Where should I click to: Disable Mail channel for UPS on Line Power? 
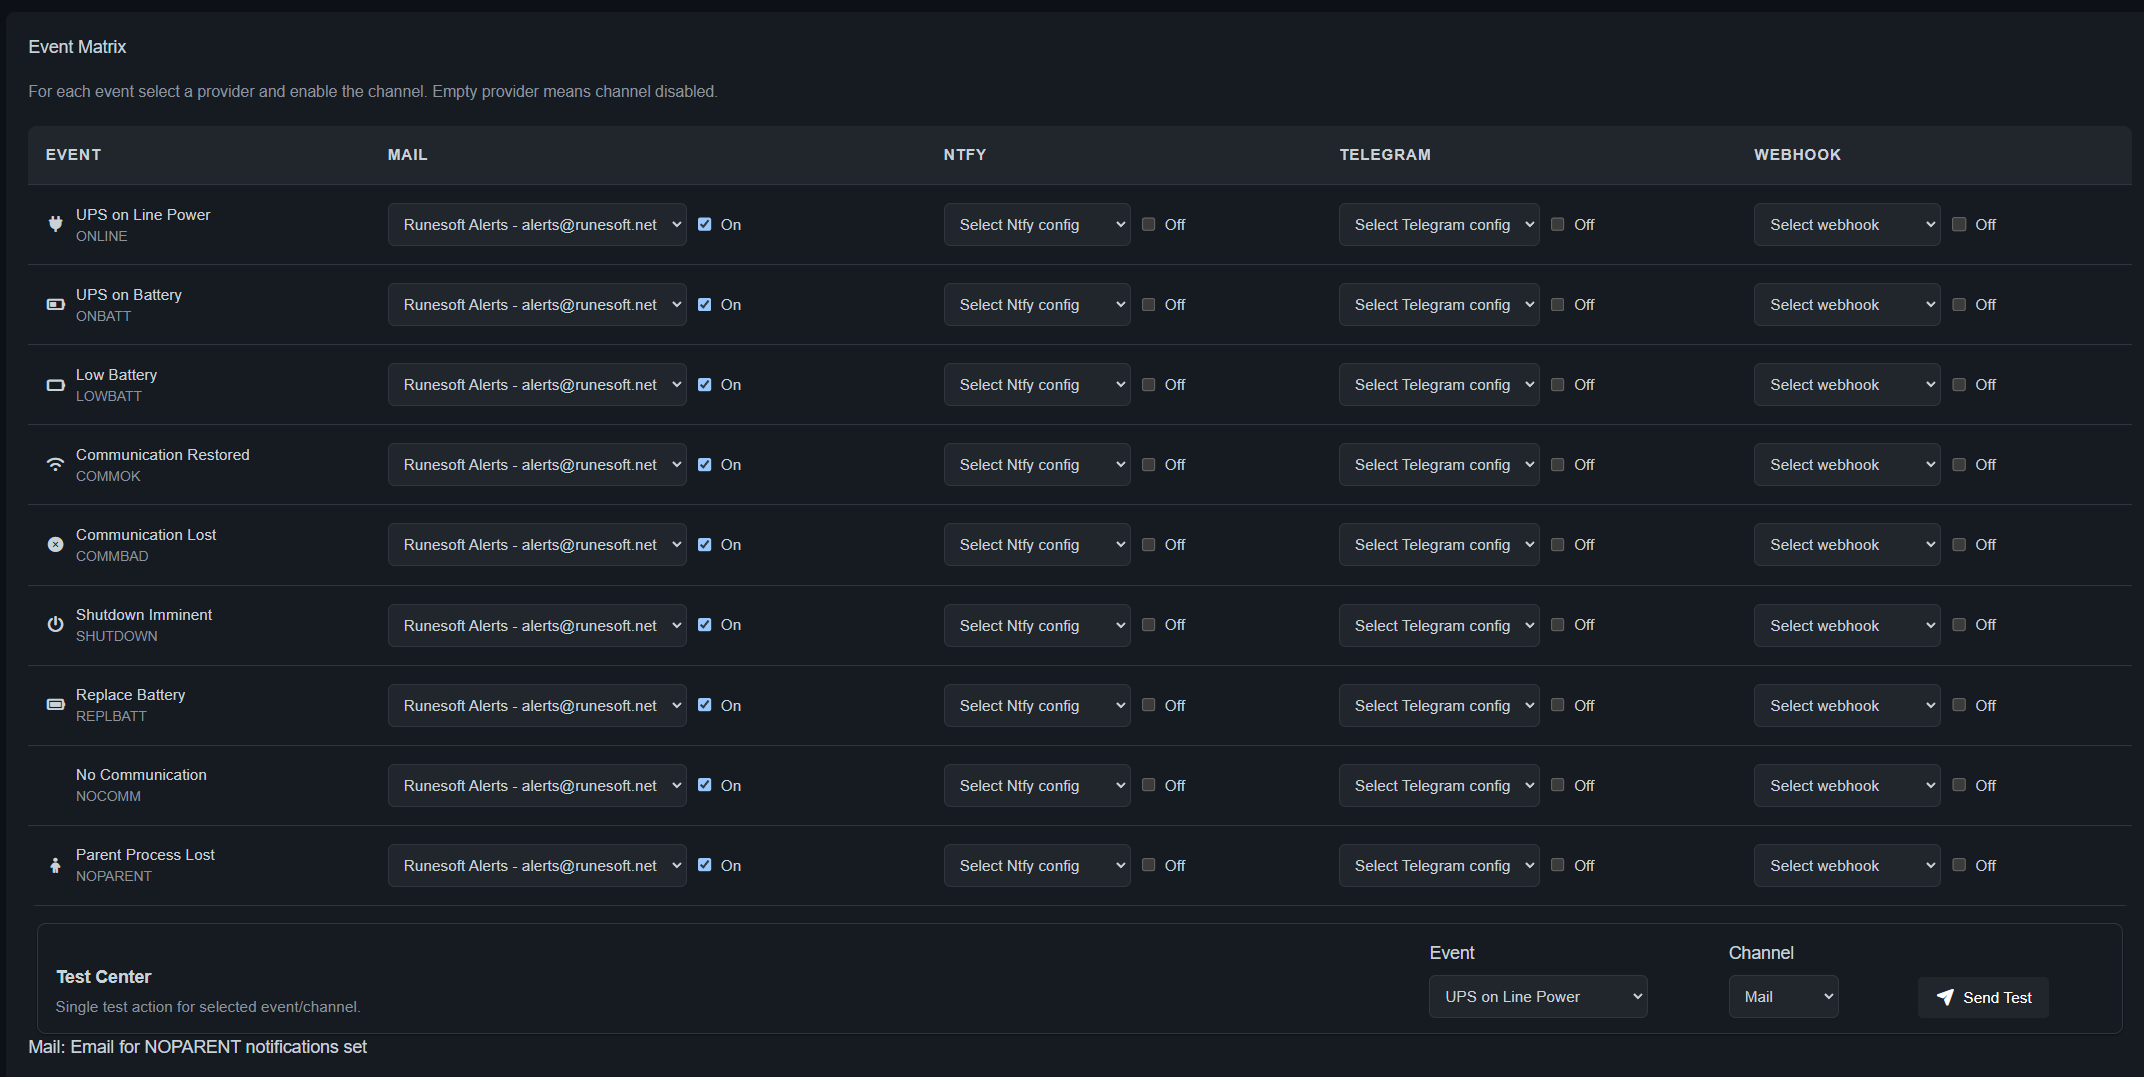tap(705, 224)
